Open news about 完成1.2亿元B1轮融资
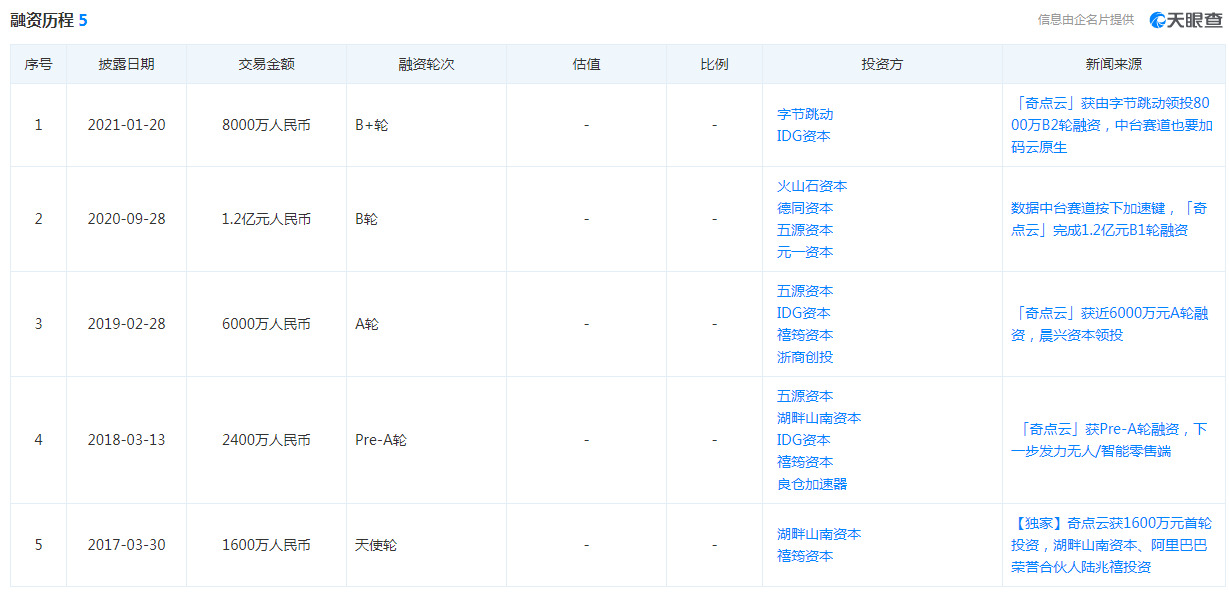 click(1109, 219)
